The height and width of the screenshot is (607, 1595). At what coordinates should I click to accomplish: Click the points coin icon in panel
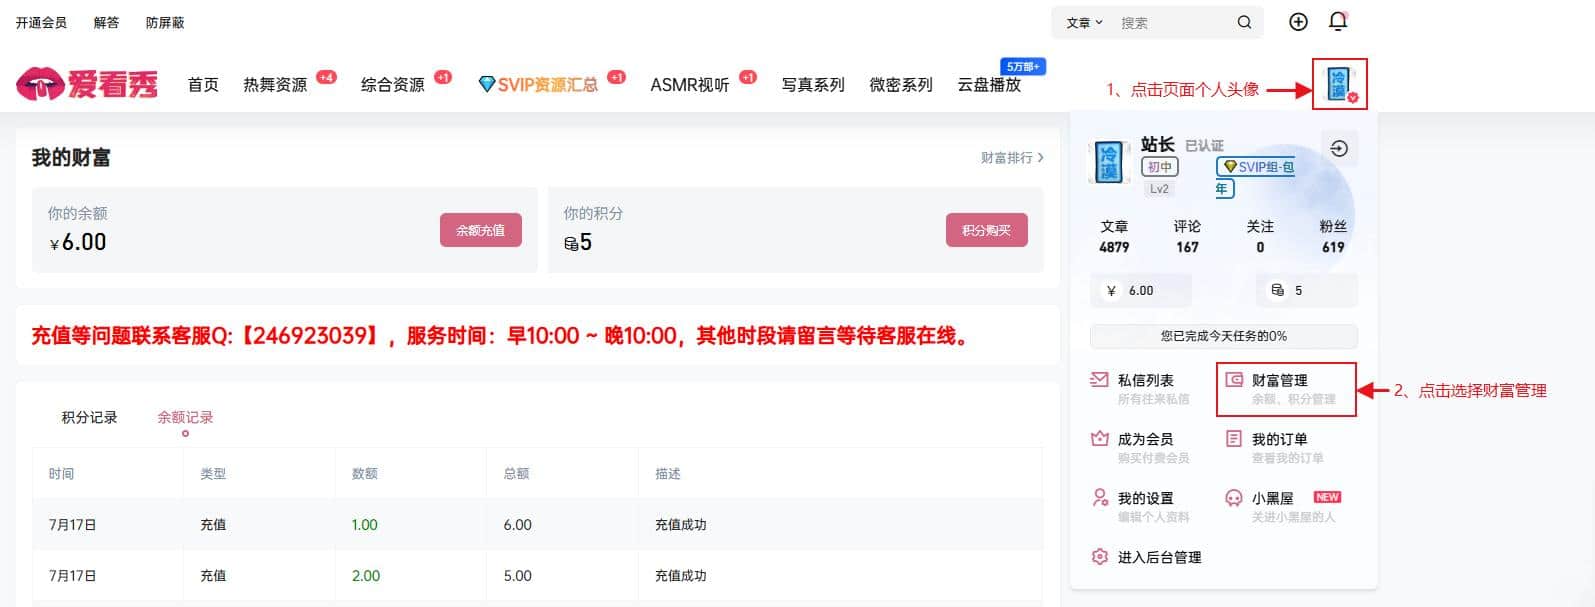[1277, 291]
